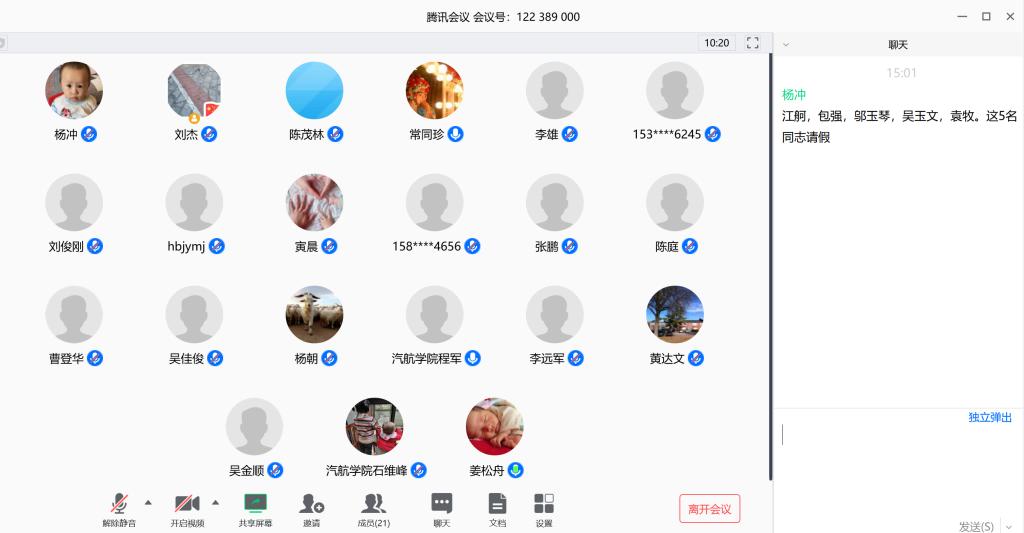Click the 独立弹出 pop-out link
Screen dimensions: 1024x533
[989, 417]
